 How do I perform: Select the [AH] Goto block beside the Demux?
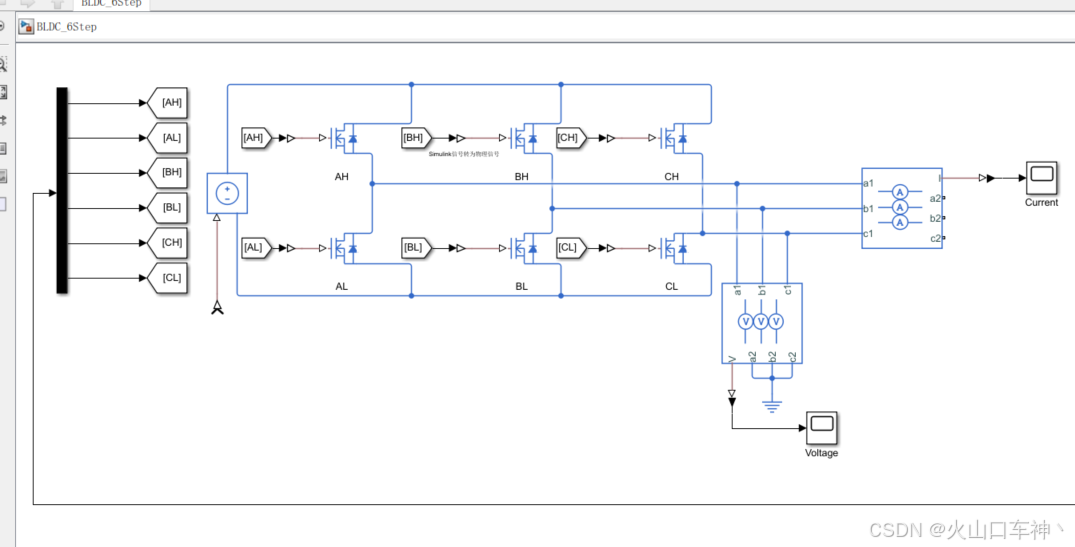(x=168, y=103)
